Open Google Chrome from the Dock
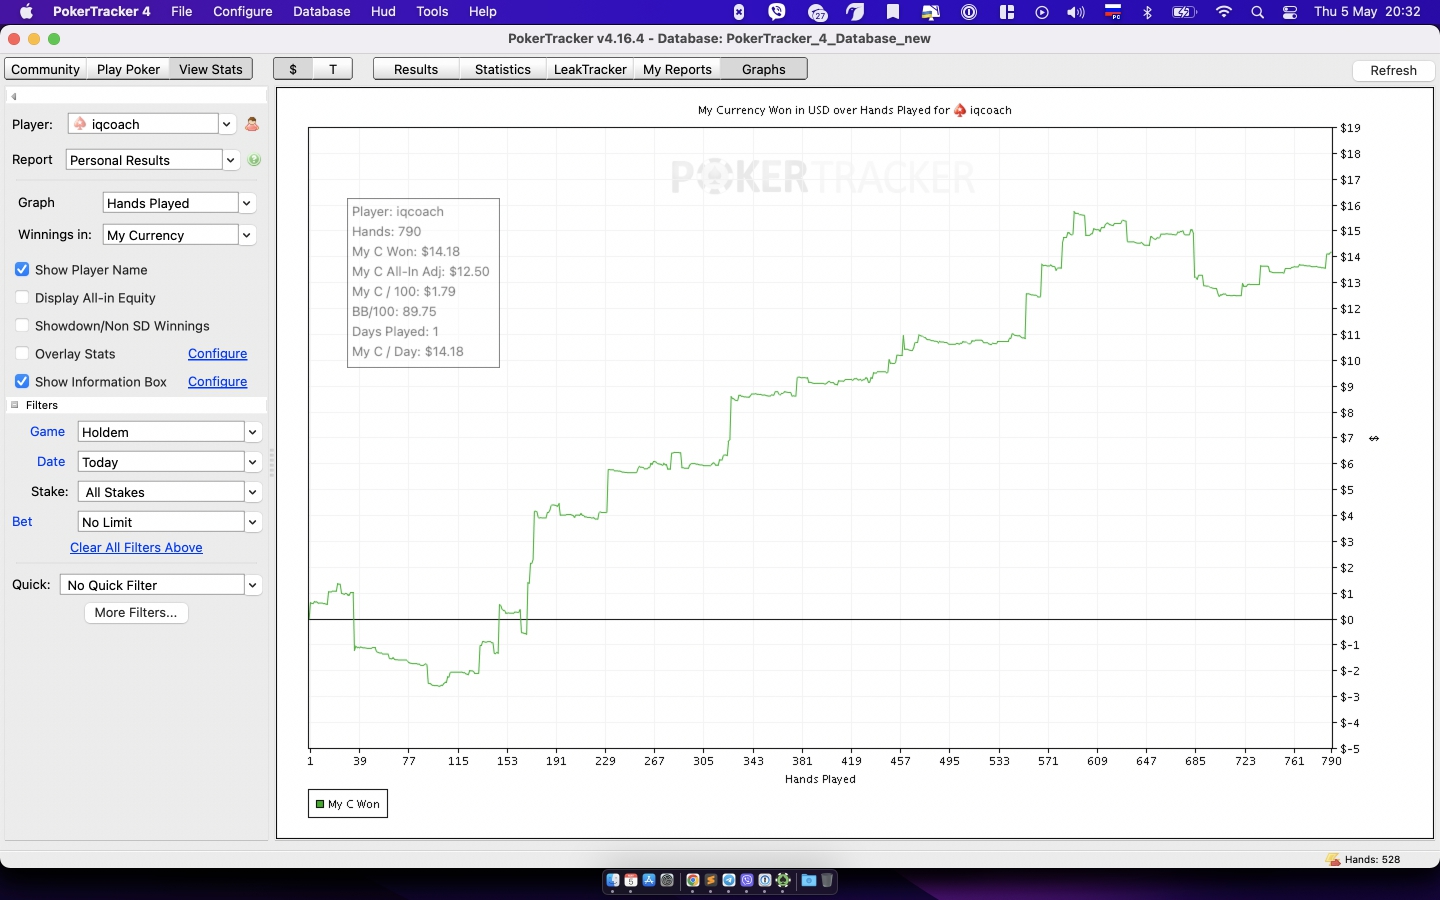 point(693,880)
